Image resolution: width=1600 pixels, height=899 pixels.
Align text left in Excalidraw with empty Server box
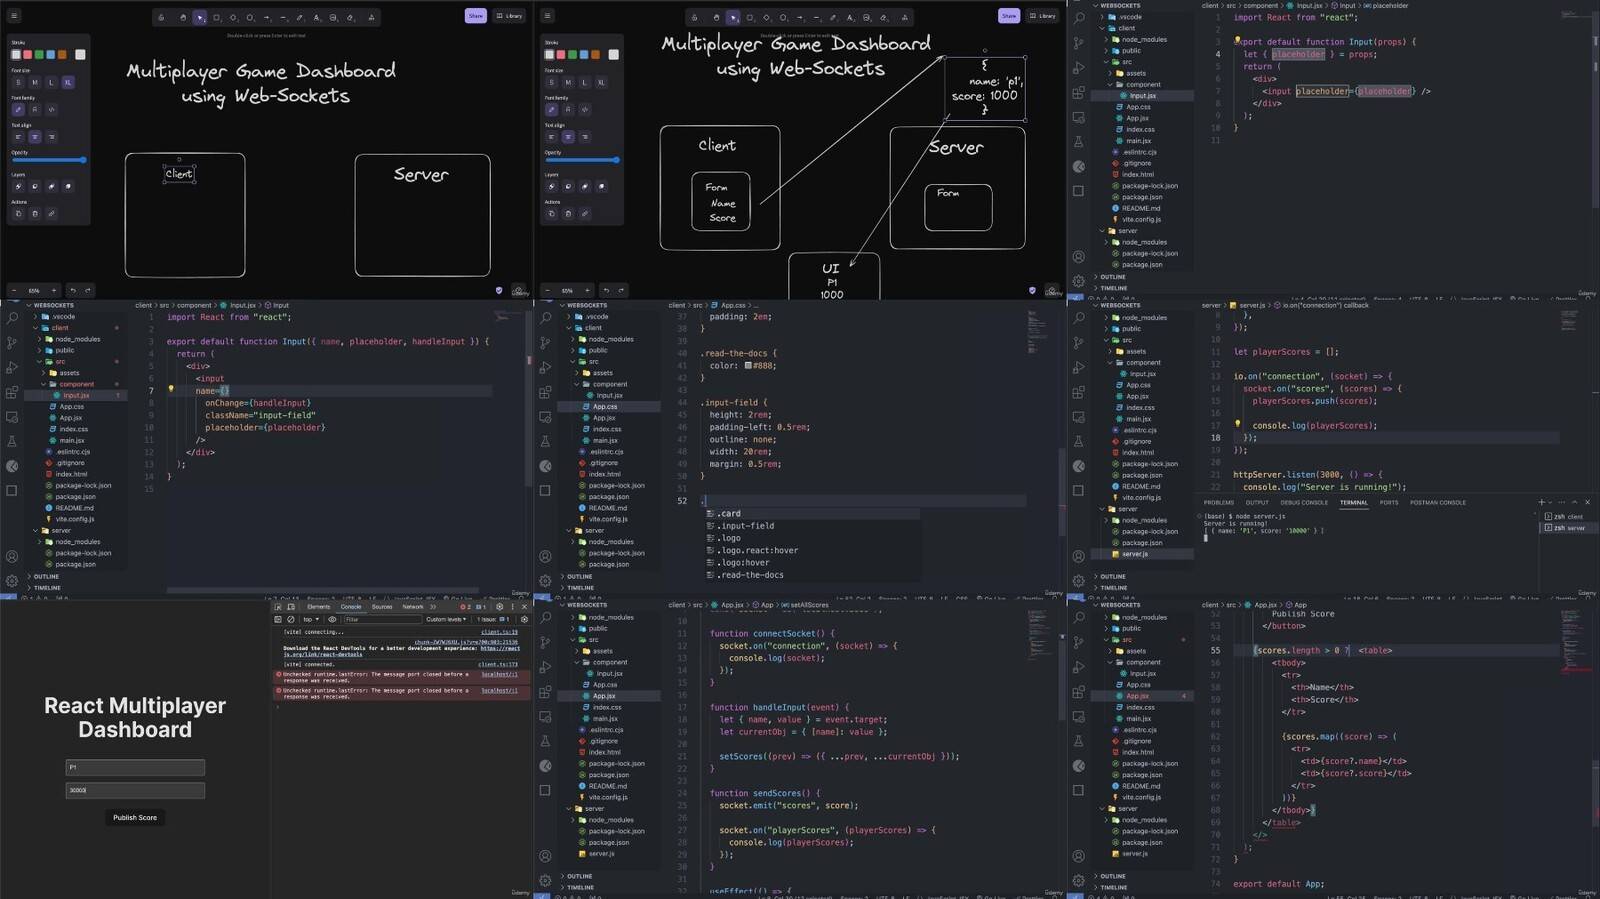(x=18, y=137)
